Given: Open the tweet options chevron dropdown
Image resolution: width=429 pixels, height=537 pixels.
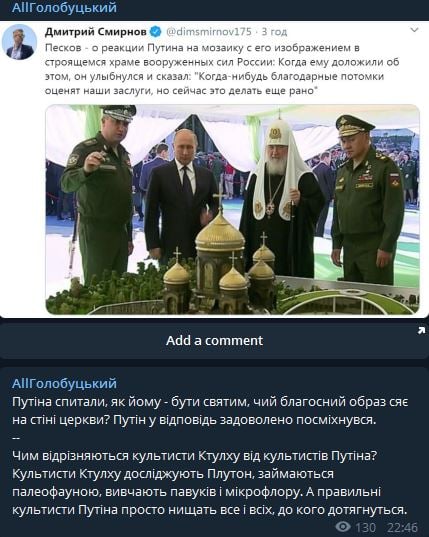Looking at the screenshot, I should [x=414, y=30].
